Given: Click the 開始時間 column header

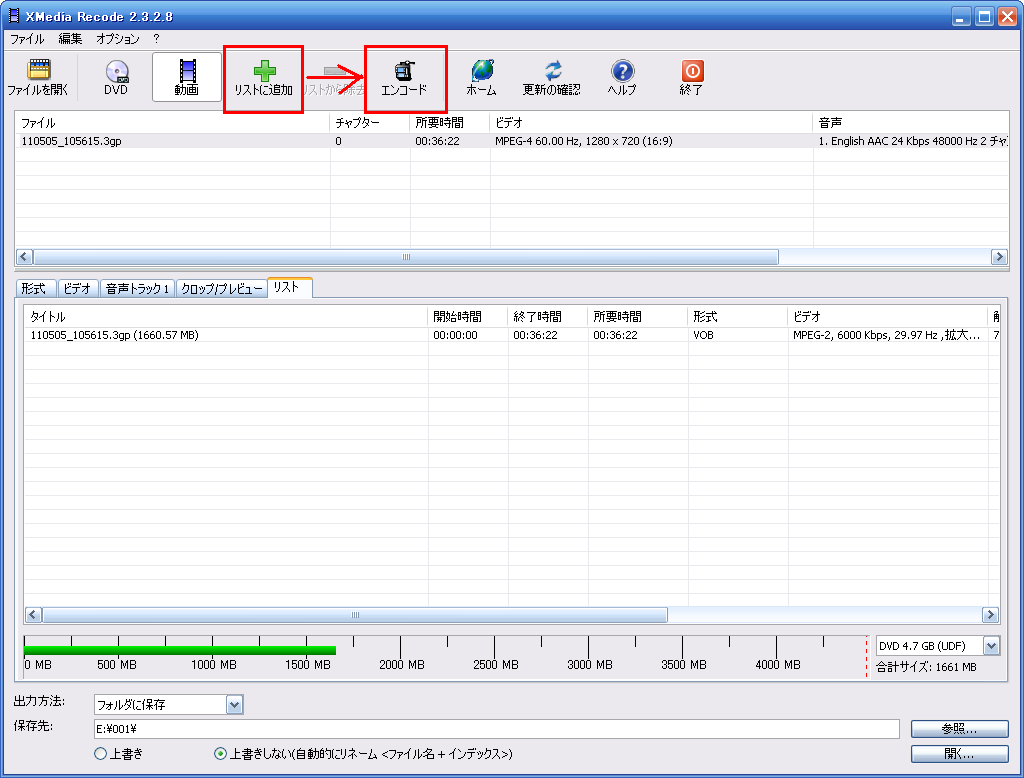Looking at the screenshot, I should pos(468,317).
